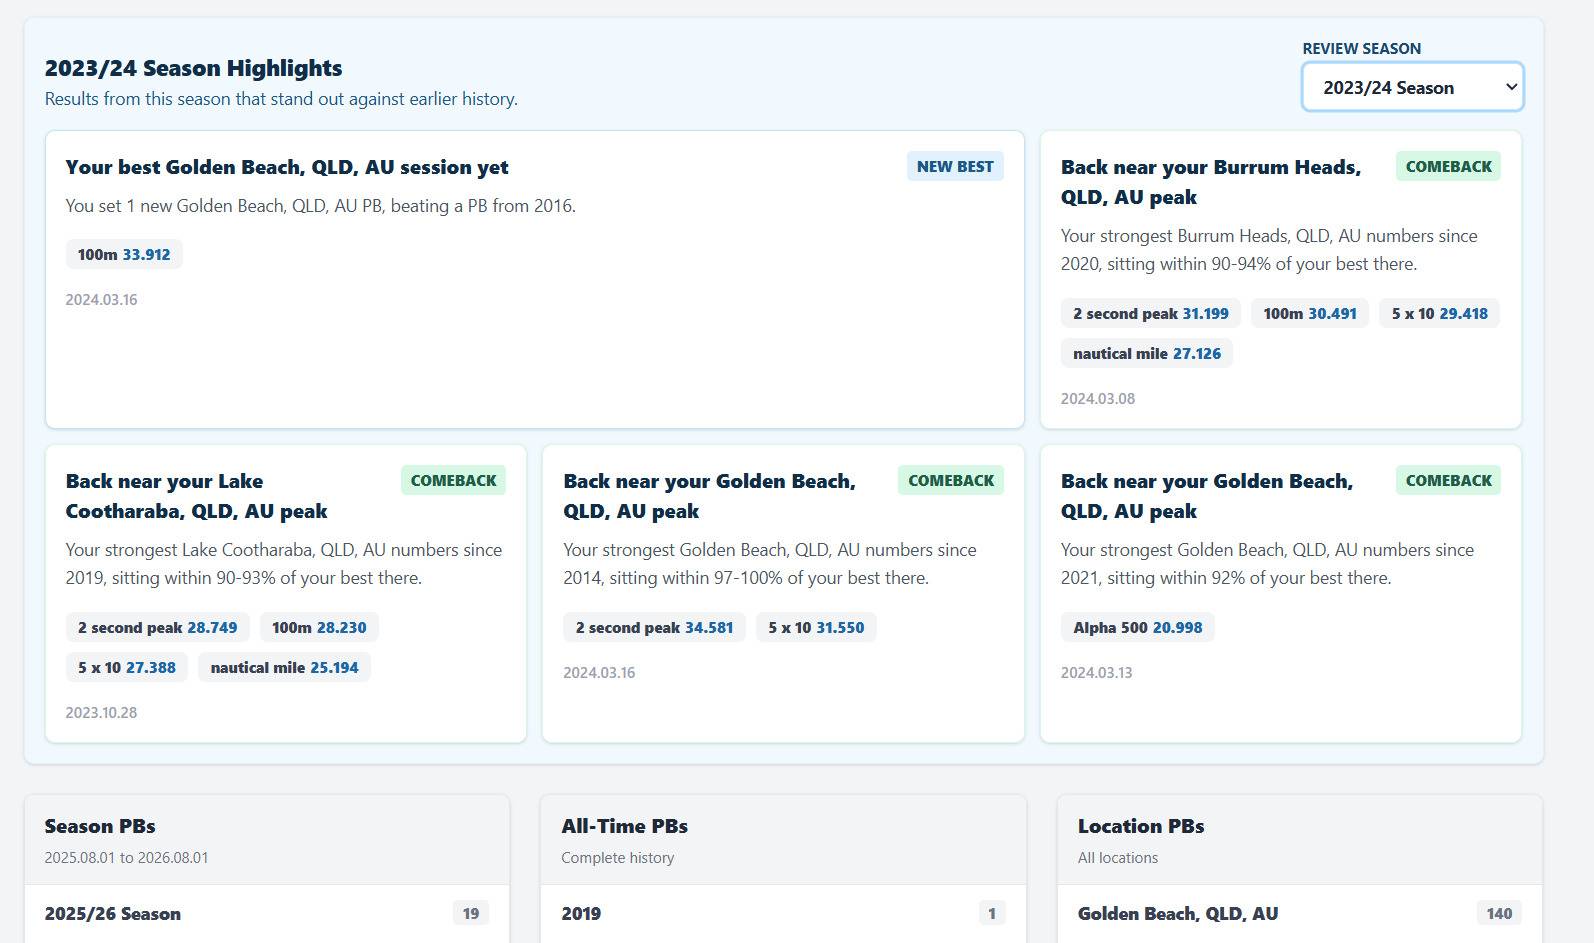Click the COMEBACK badge above Alpha 500 chip
This screenshot has height=943, width=1594.
pyautogui.click(x=1448, y=480)
